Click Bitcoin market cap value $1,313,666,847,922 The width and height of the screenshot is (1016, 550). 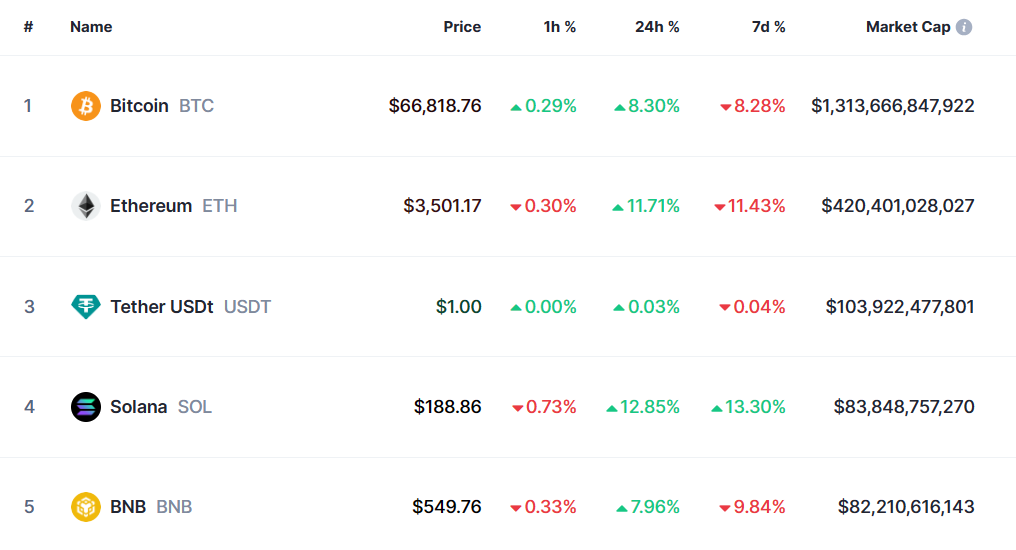coord(892,106)
